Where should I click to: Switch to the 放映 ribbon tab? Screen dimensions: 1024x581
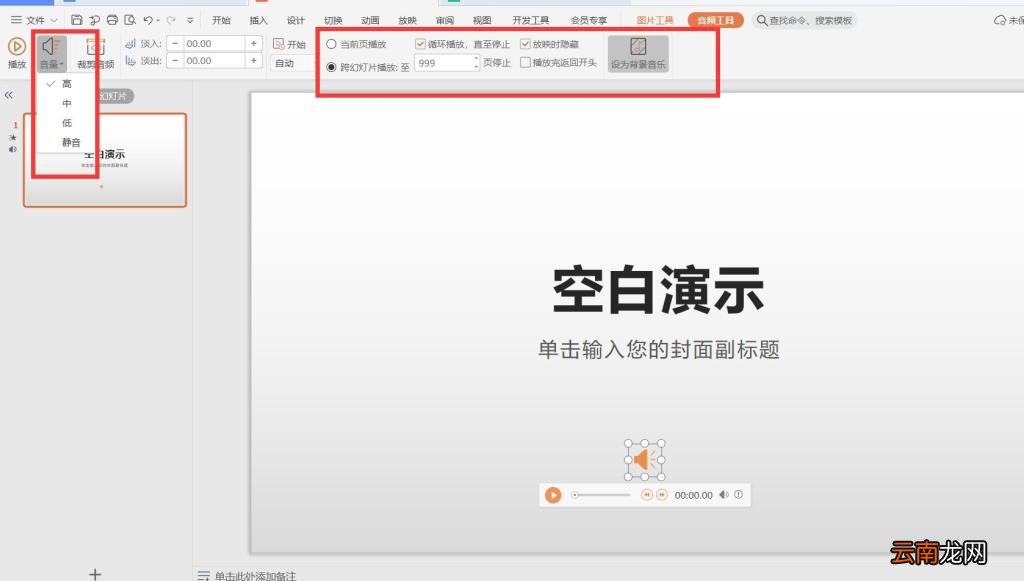pyautogui.click(x=408, y=20)
